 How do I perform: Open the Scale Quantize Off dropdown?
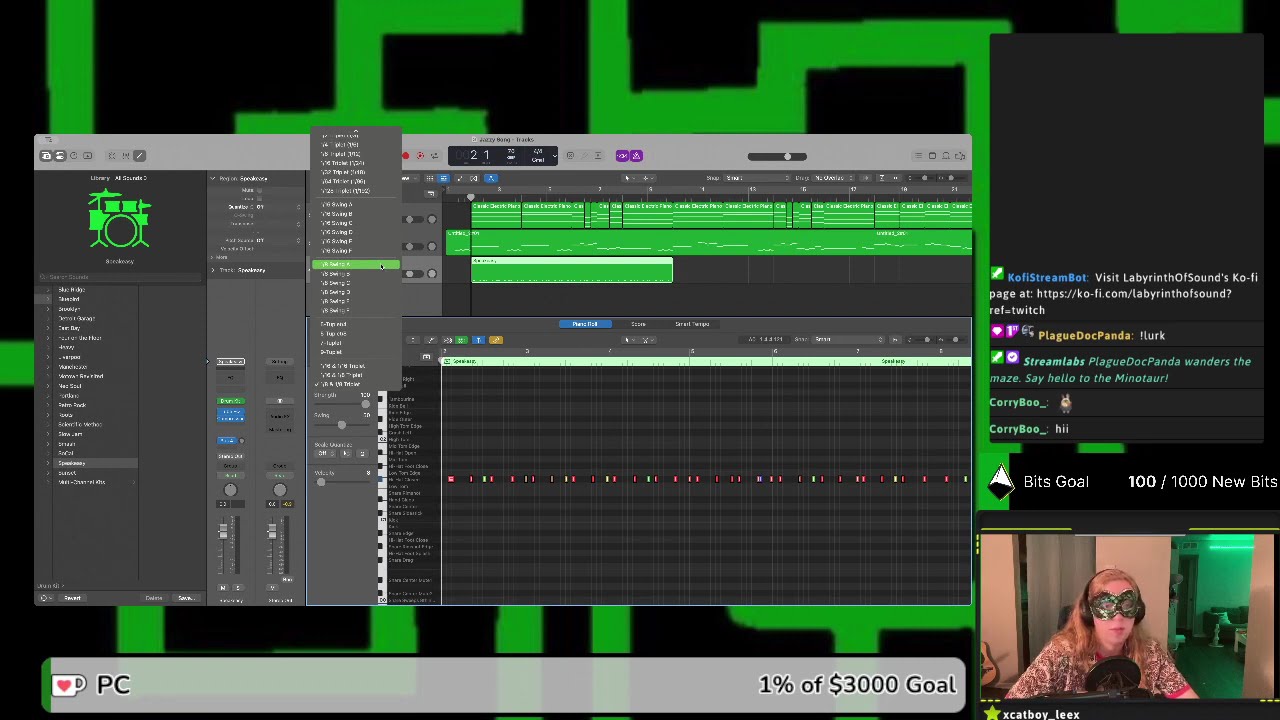click(324, 453)
